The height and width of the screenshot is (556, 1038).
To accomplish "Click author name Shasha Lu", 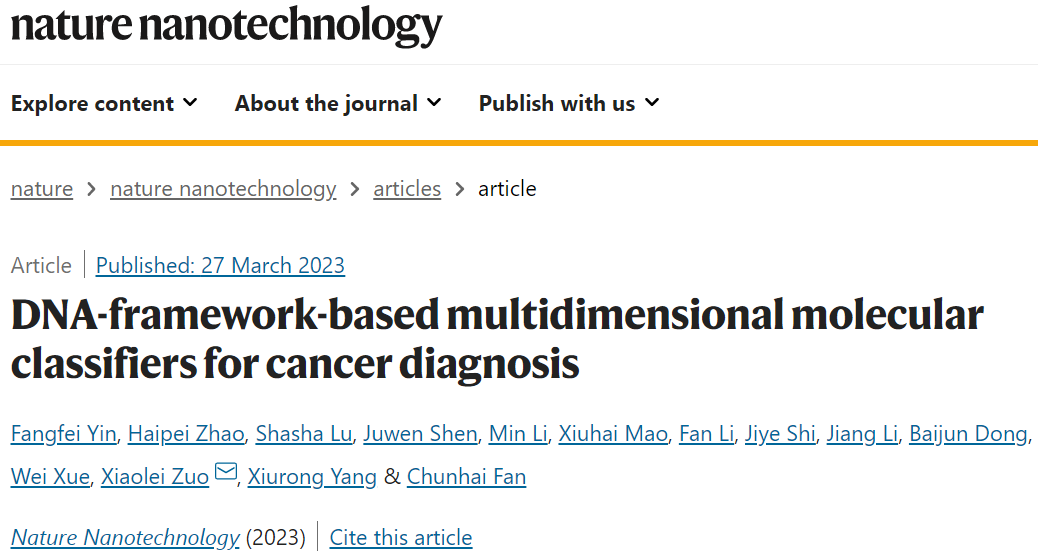I will coord(303,434).
